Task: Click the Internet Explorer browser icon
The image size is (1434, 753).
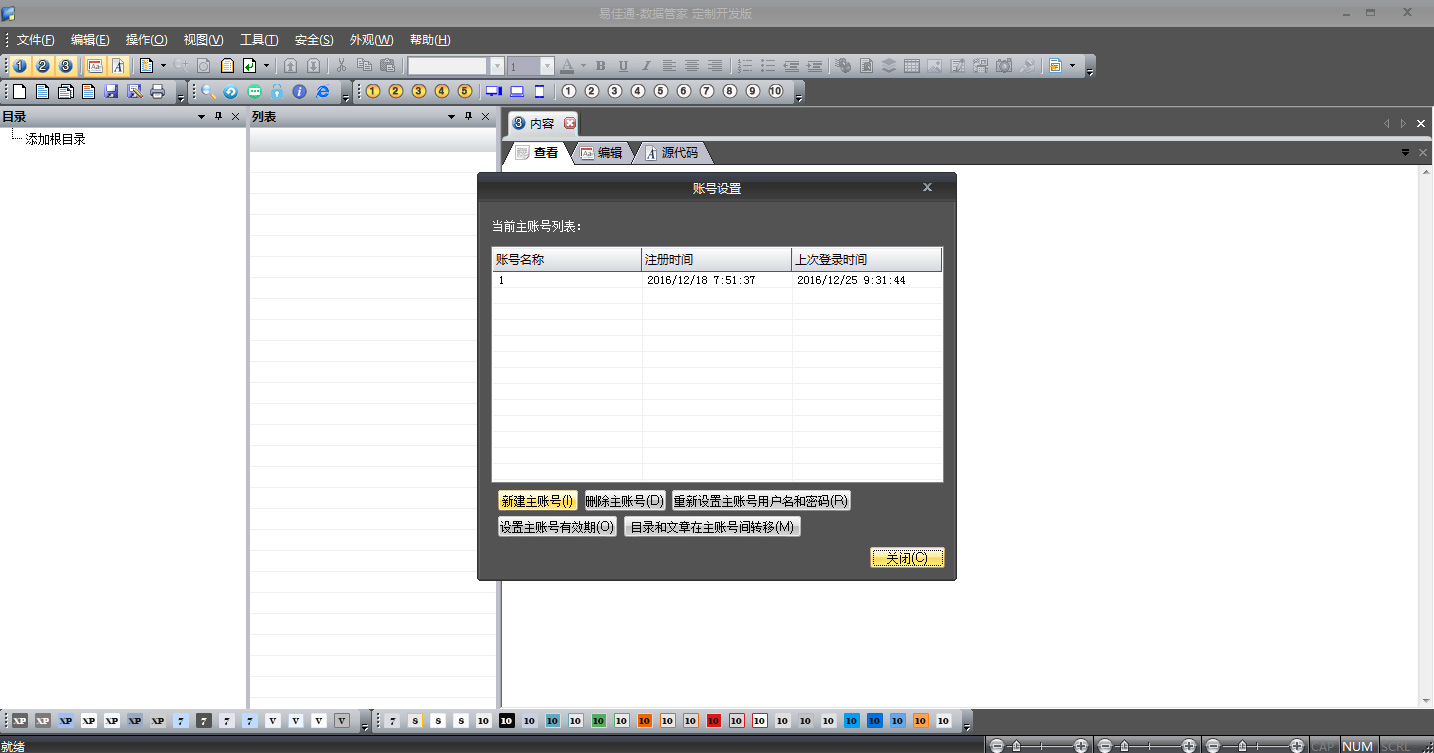Action: point(323,92)
